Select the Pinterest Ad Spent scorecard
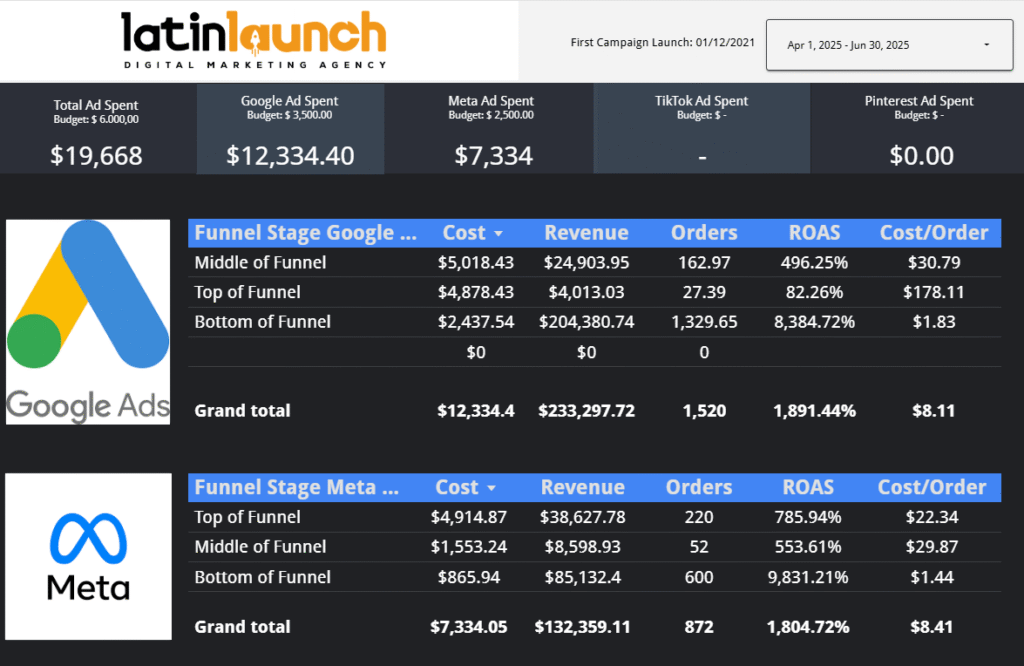 pyautogui.click(x=918, y=130)
